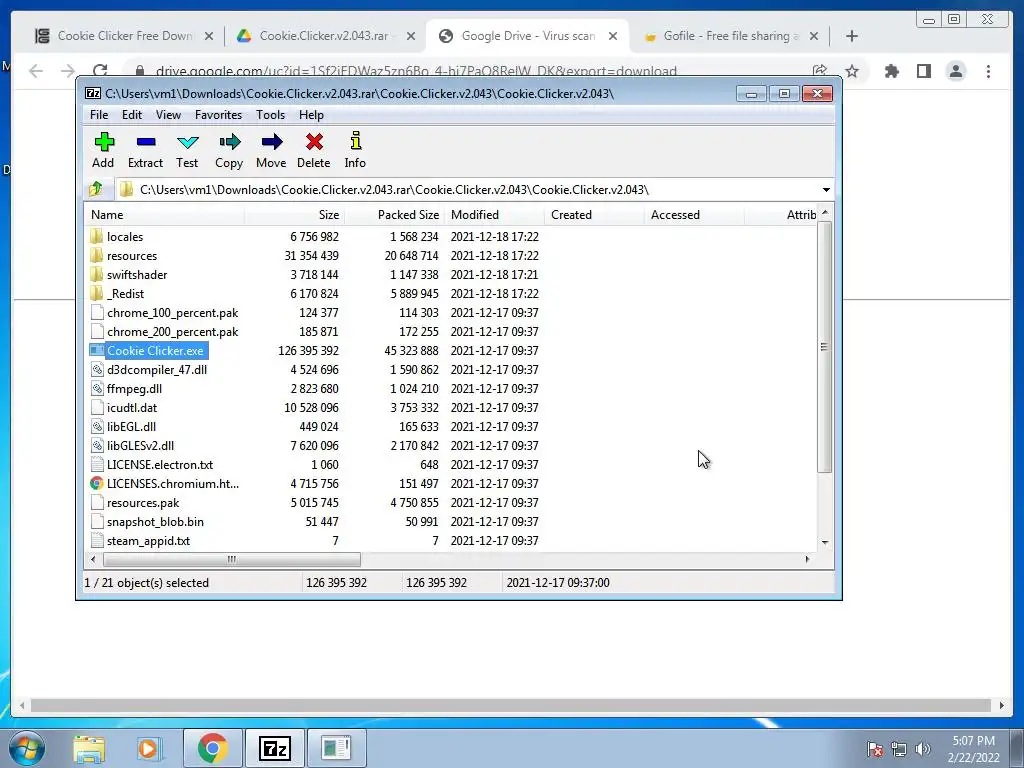
Task: Click the file list vertical scrollbar thumb
Action: tap(825, 347)
